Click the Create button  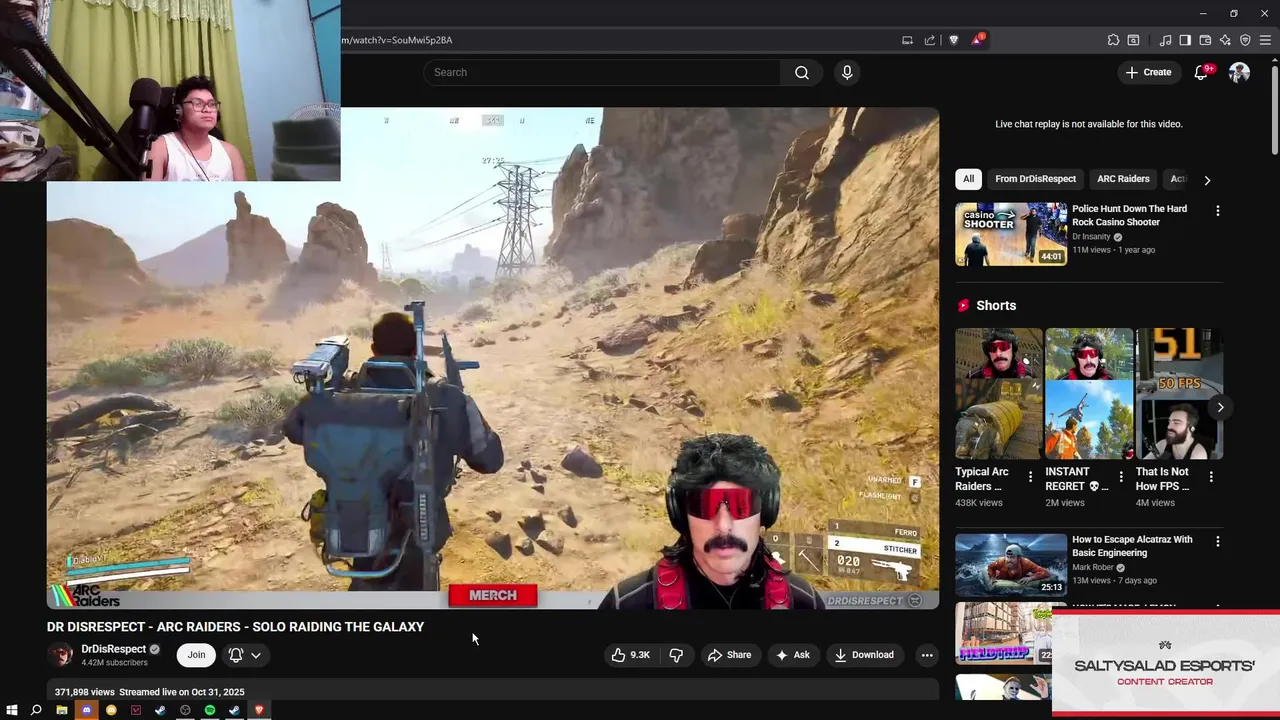(x=1148, y=72)
